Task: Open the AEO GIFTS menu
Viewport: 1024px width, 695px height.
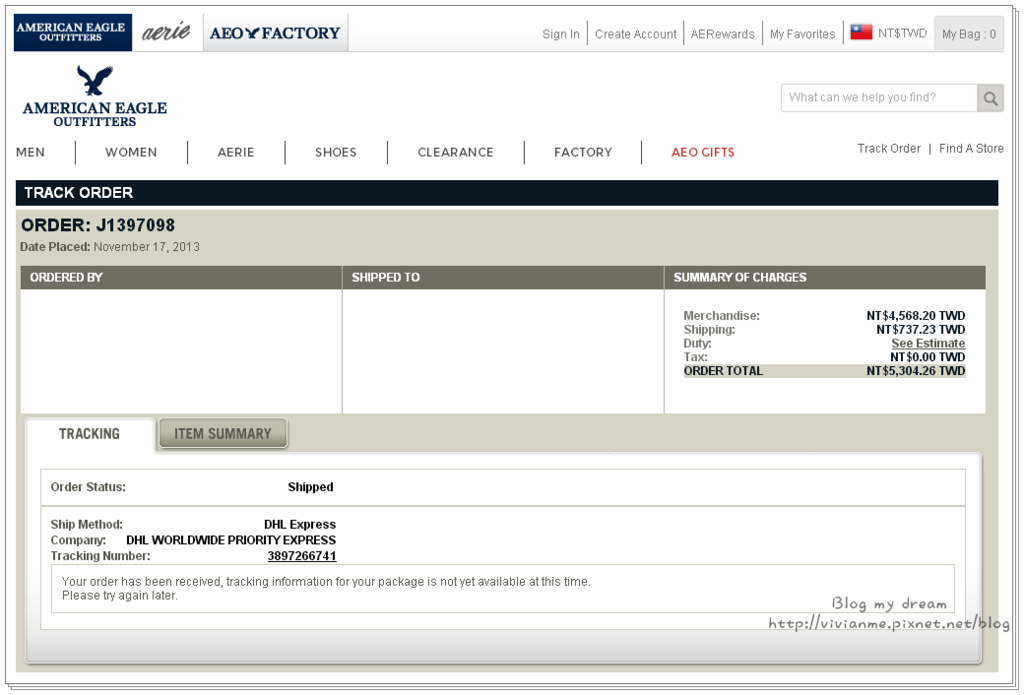Action: tap(703, 152)
